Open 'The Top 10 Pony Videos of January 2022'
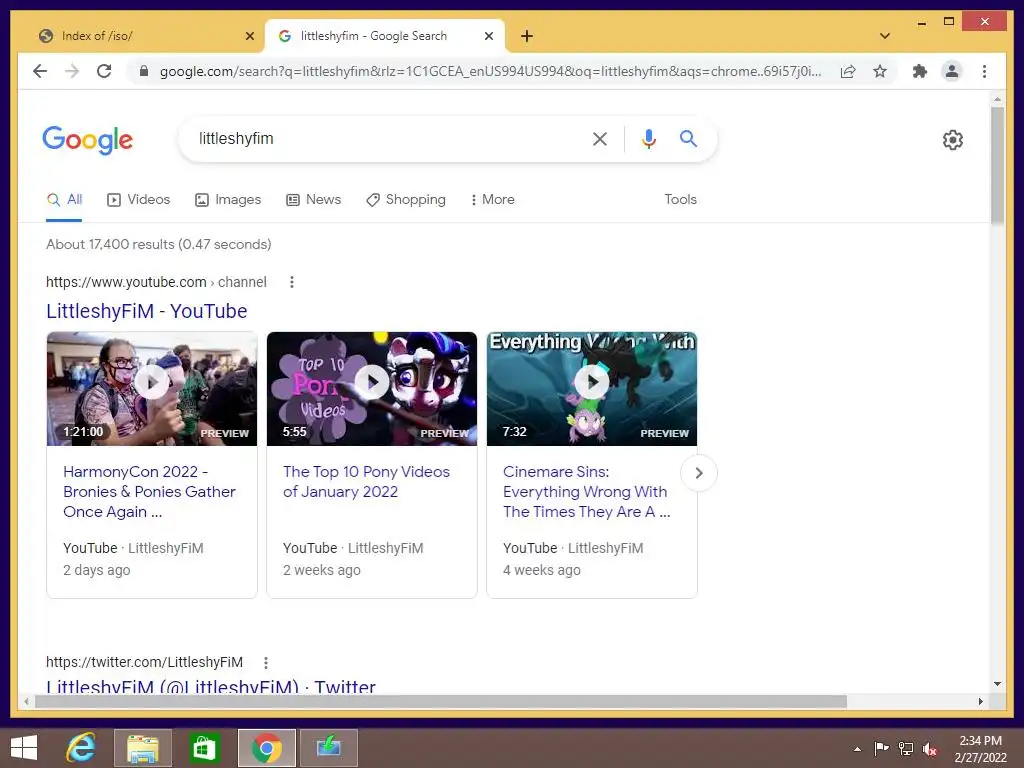The width and height of the screenshot is (1024, 768). [366, 481]
